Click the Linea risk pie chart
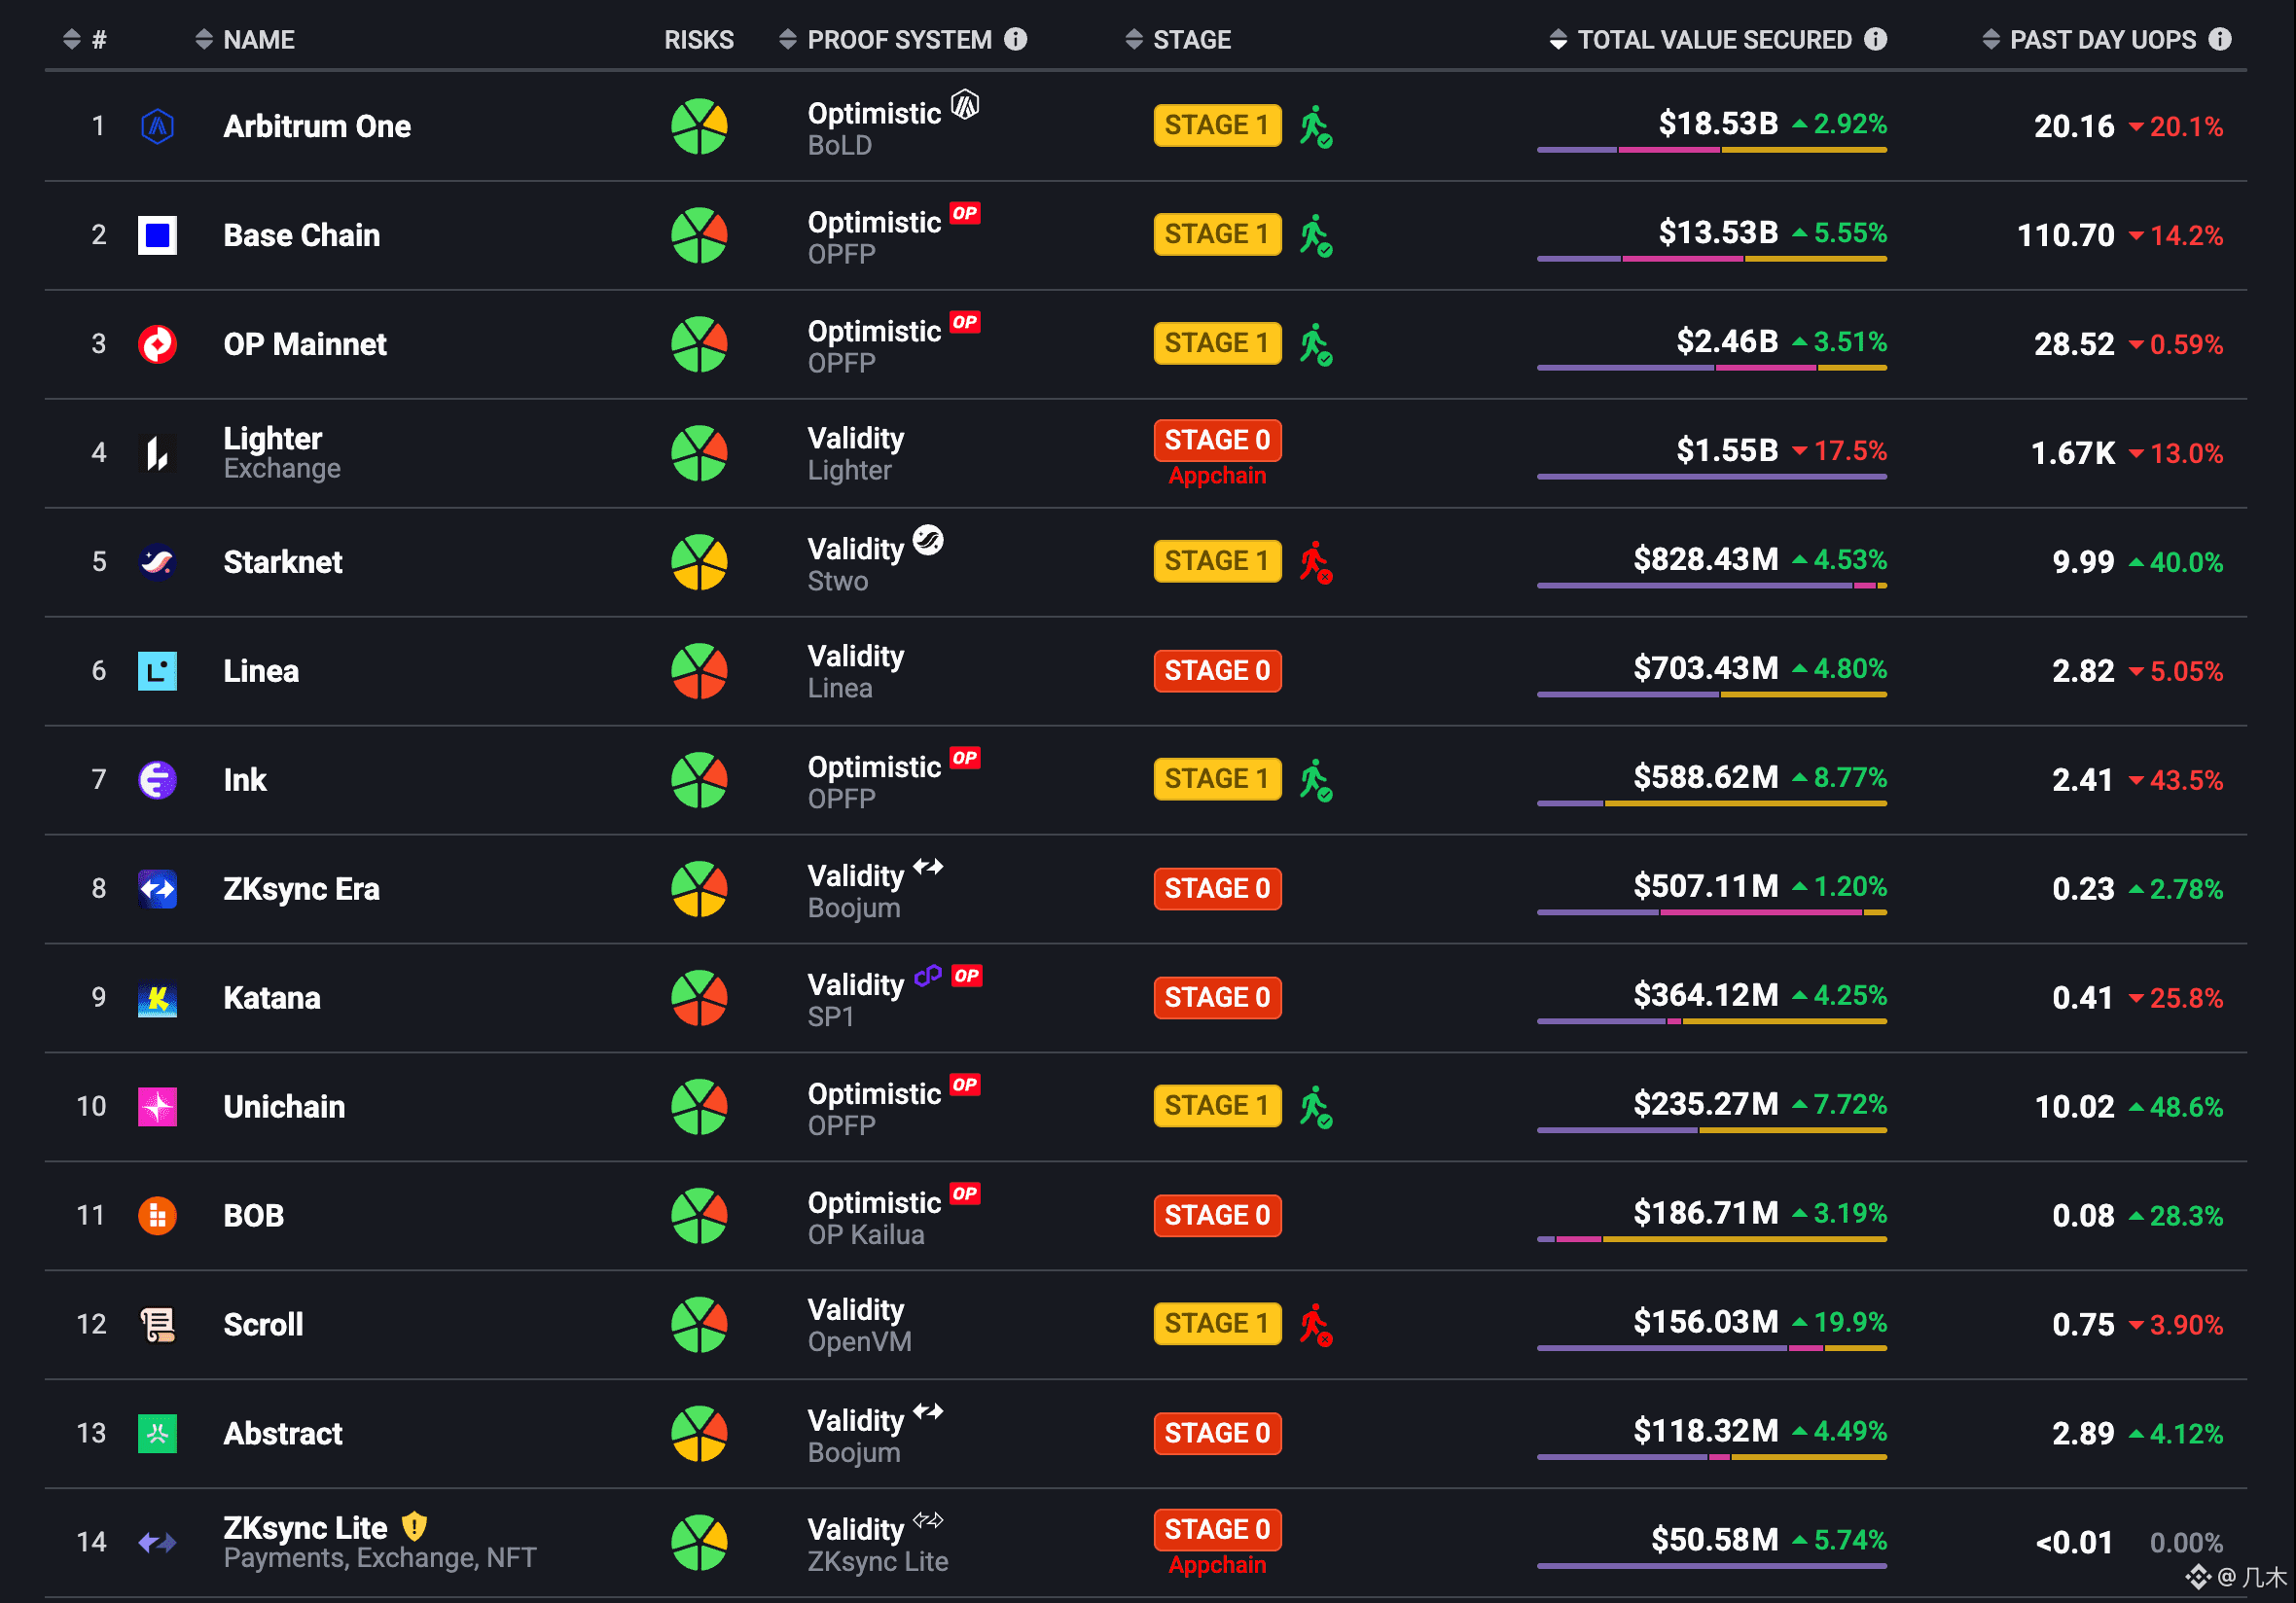 699,671
